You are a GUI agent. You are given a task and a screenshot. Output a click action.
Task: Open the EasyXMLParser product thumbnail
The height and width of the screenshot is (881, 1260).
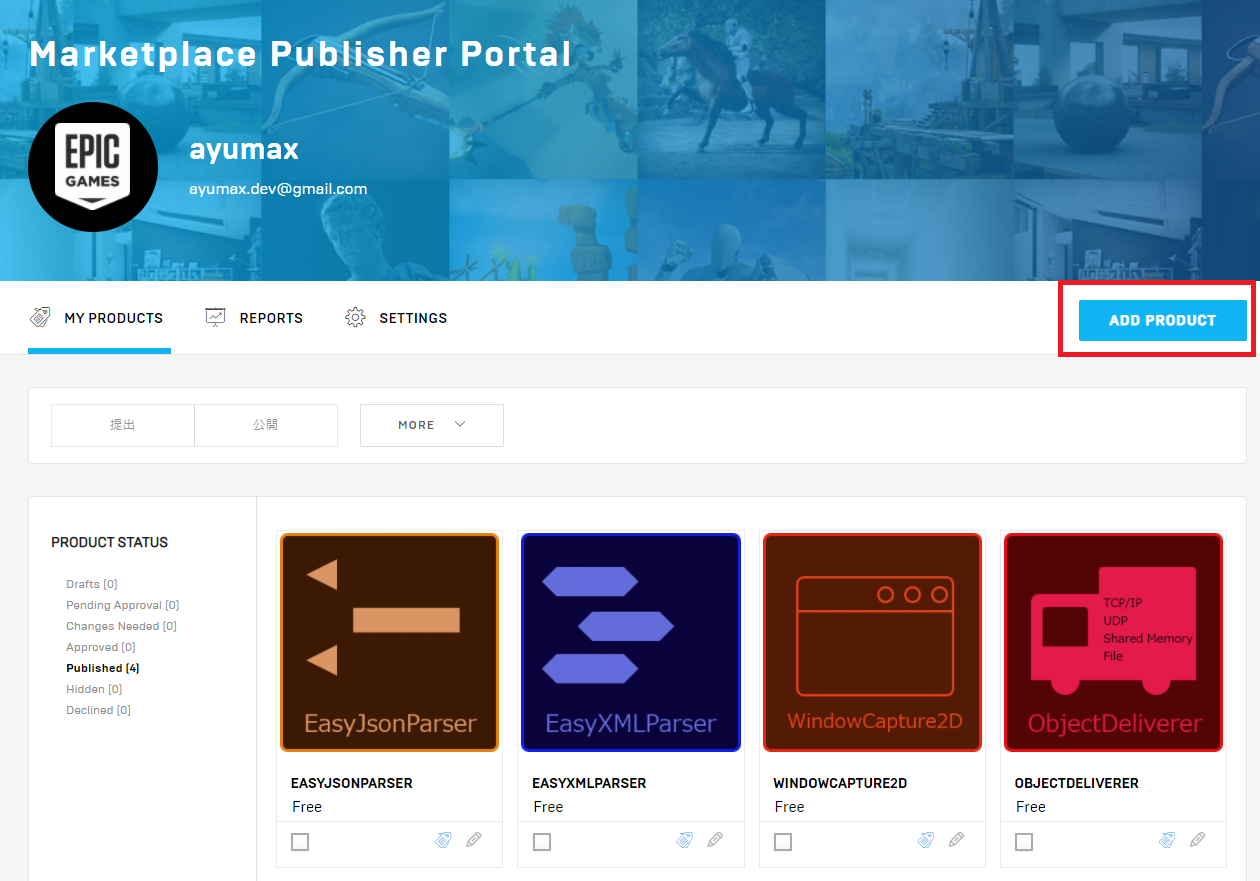click(x=630, y=642)
